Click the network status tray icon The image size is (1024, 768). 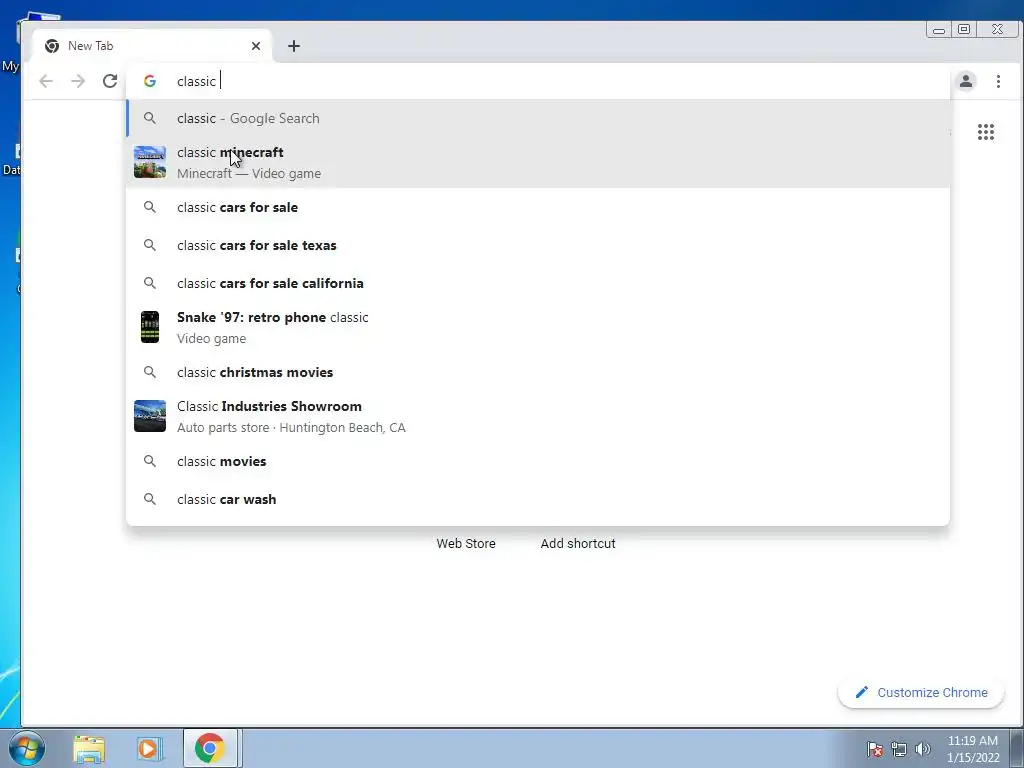click(x=899, y=749)
